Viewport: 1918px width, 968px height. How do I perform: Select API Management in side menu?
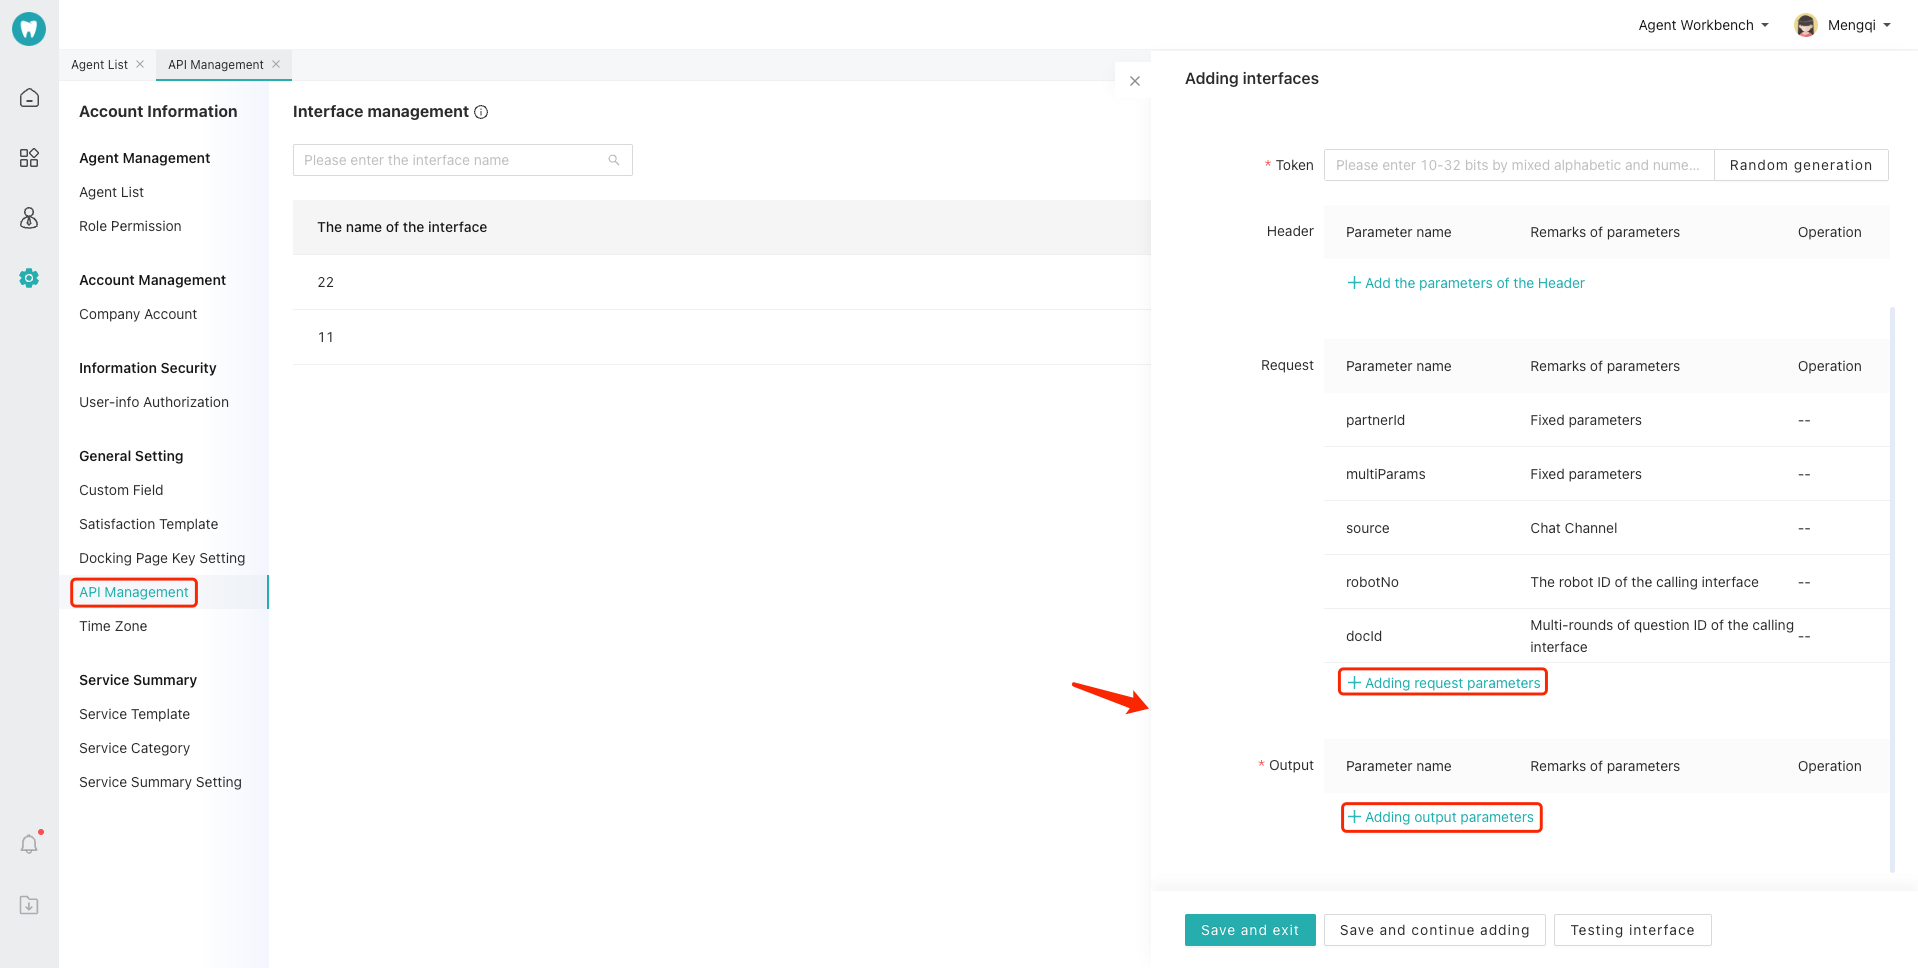(x=134, y=592)
